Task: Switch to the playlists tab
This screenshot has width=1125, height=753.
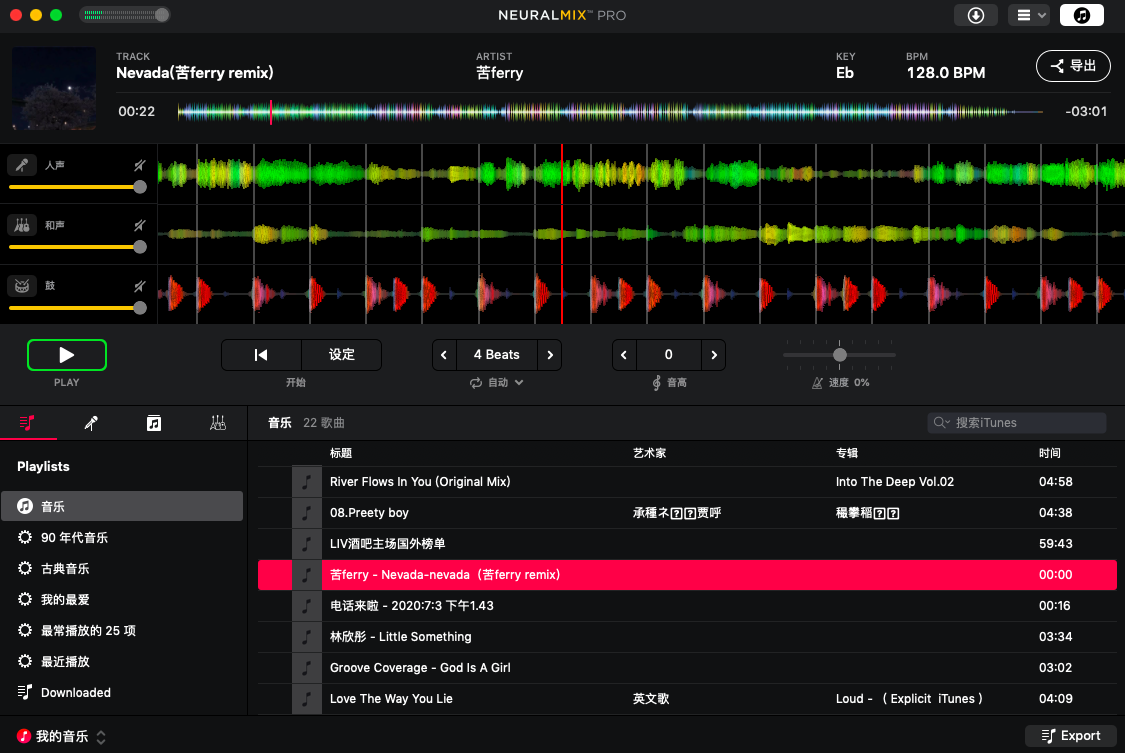Action: 27,423
